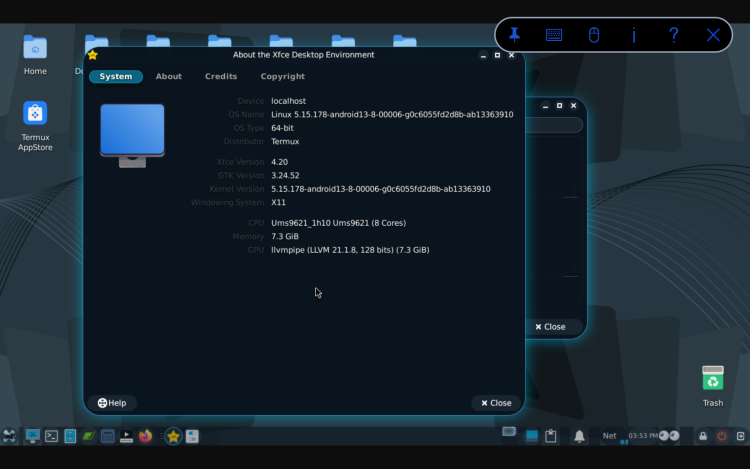Open the About tab
This screenshot has width=750, height=469.
[168, 76]
